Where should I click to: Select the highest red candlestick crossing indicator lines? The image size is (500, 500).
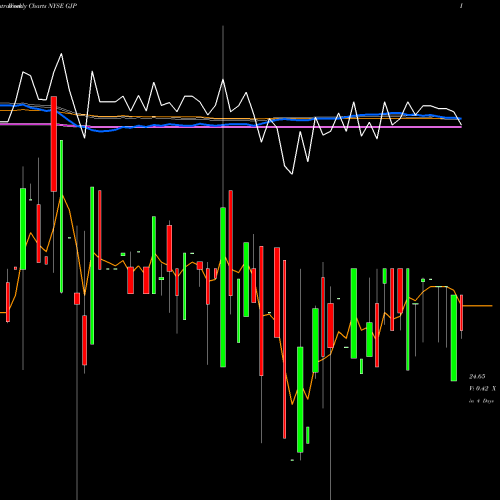coord(54,144)
